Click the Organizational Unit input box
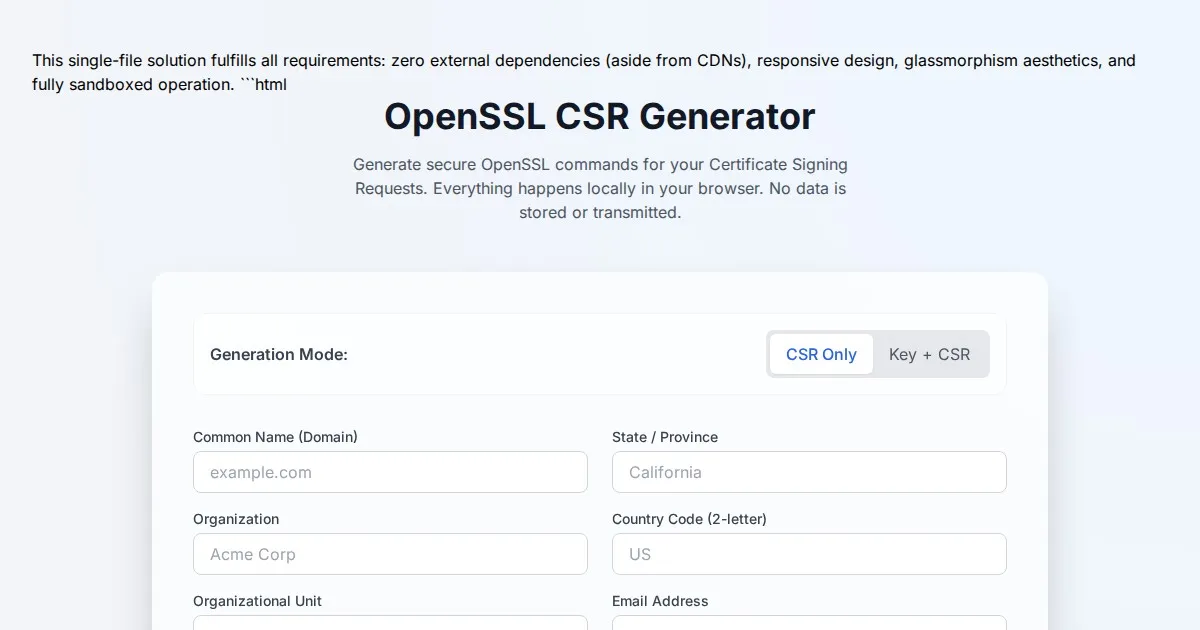 click(390, 623)
